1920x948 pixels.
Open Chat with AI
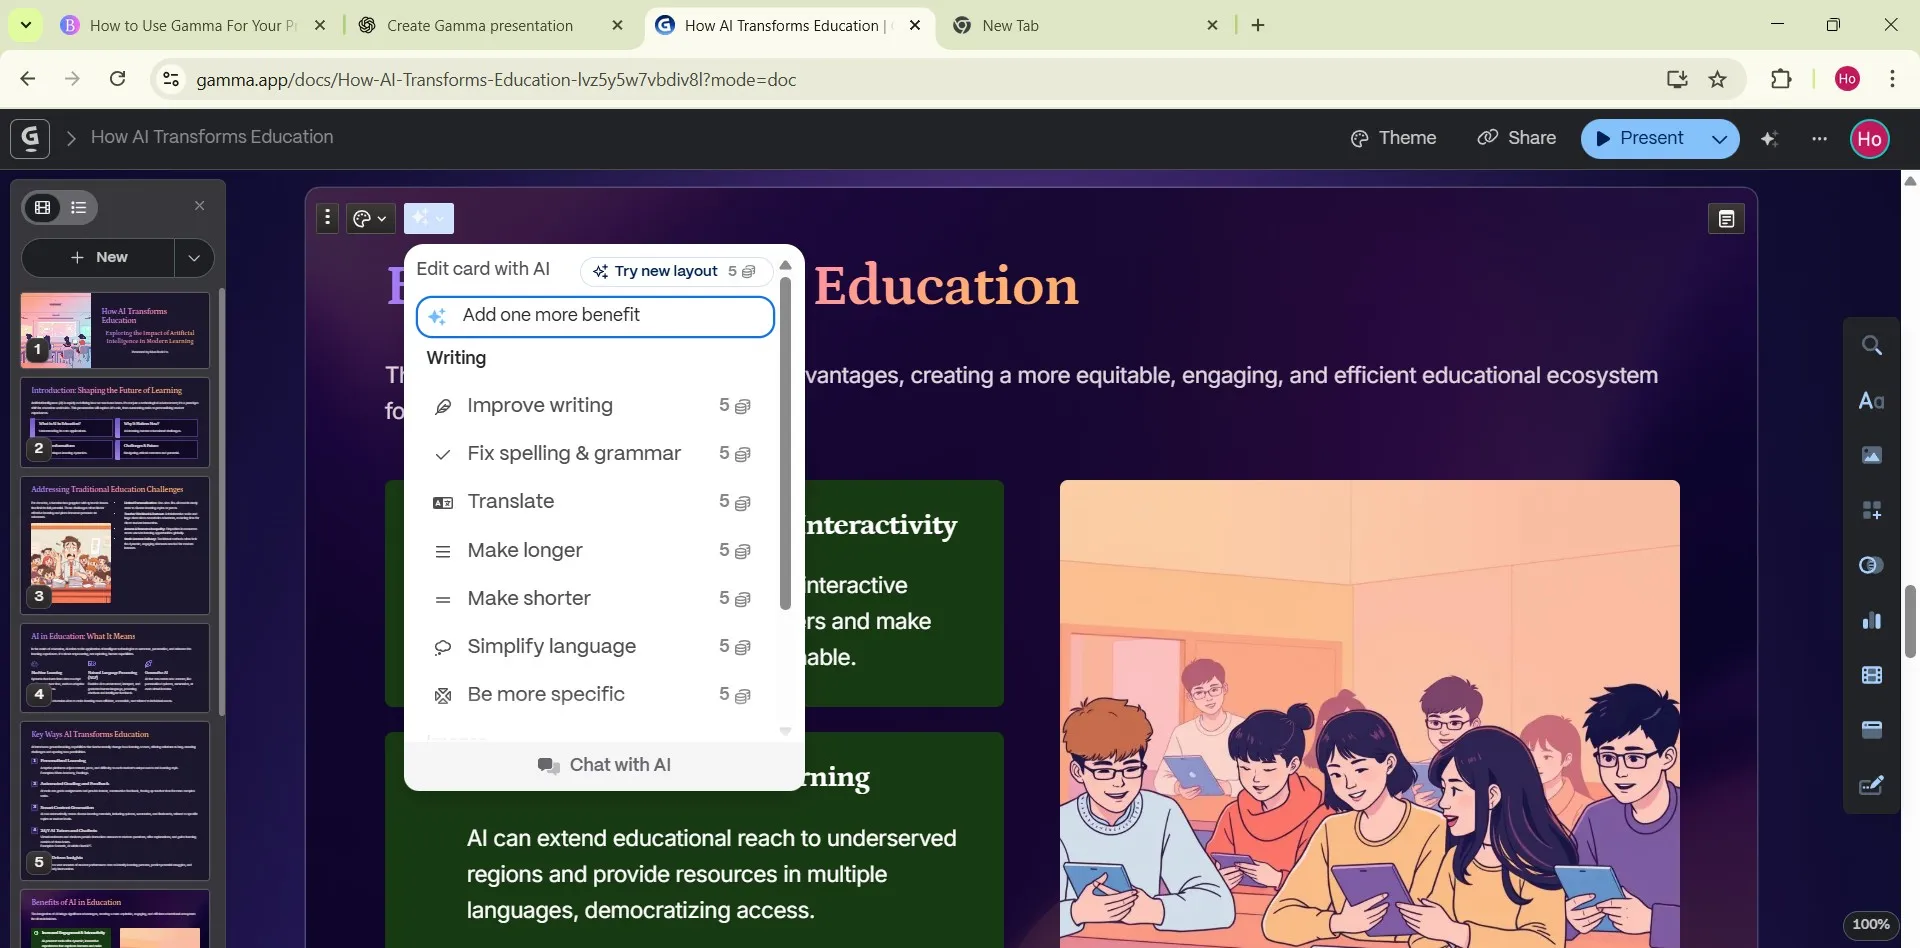pyautogui.click(x=604, y=765)
